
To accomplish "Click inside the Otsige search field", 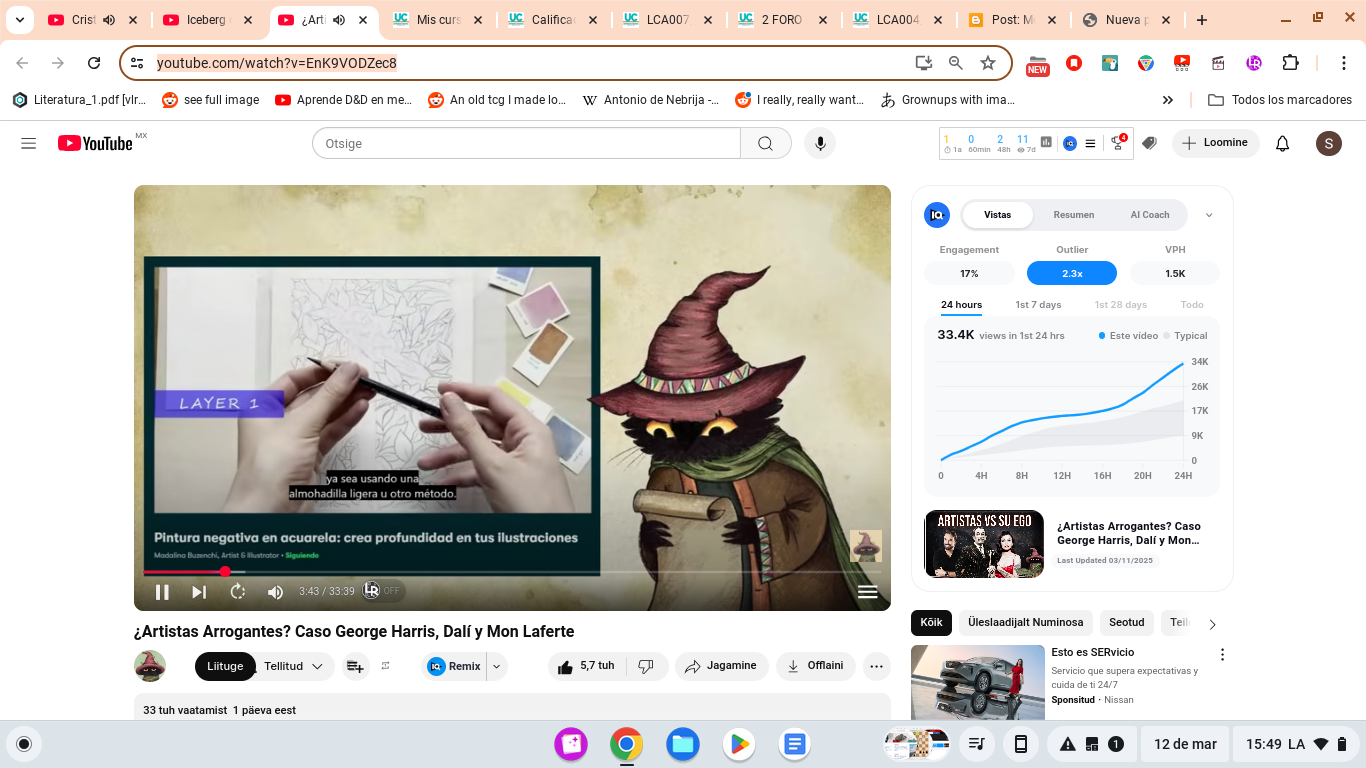I will (x=526, y=144).
